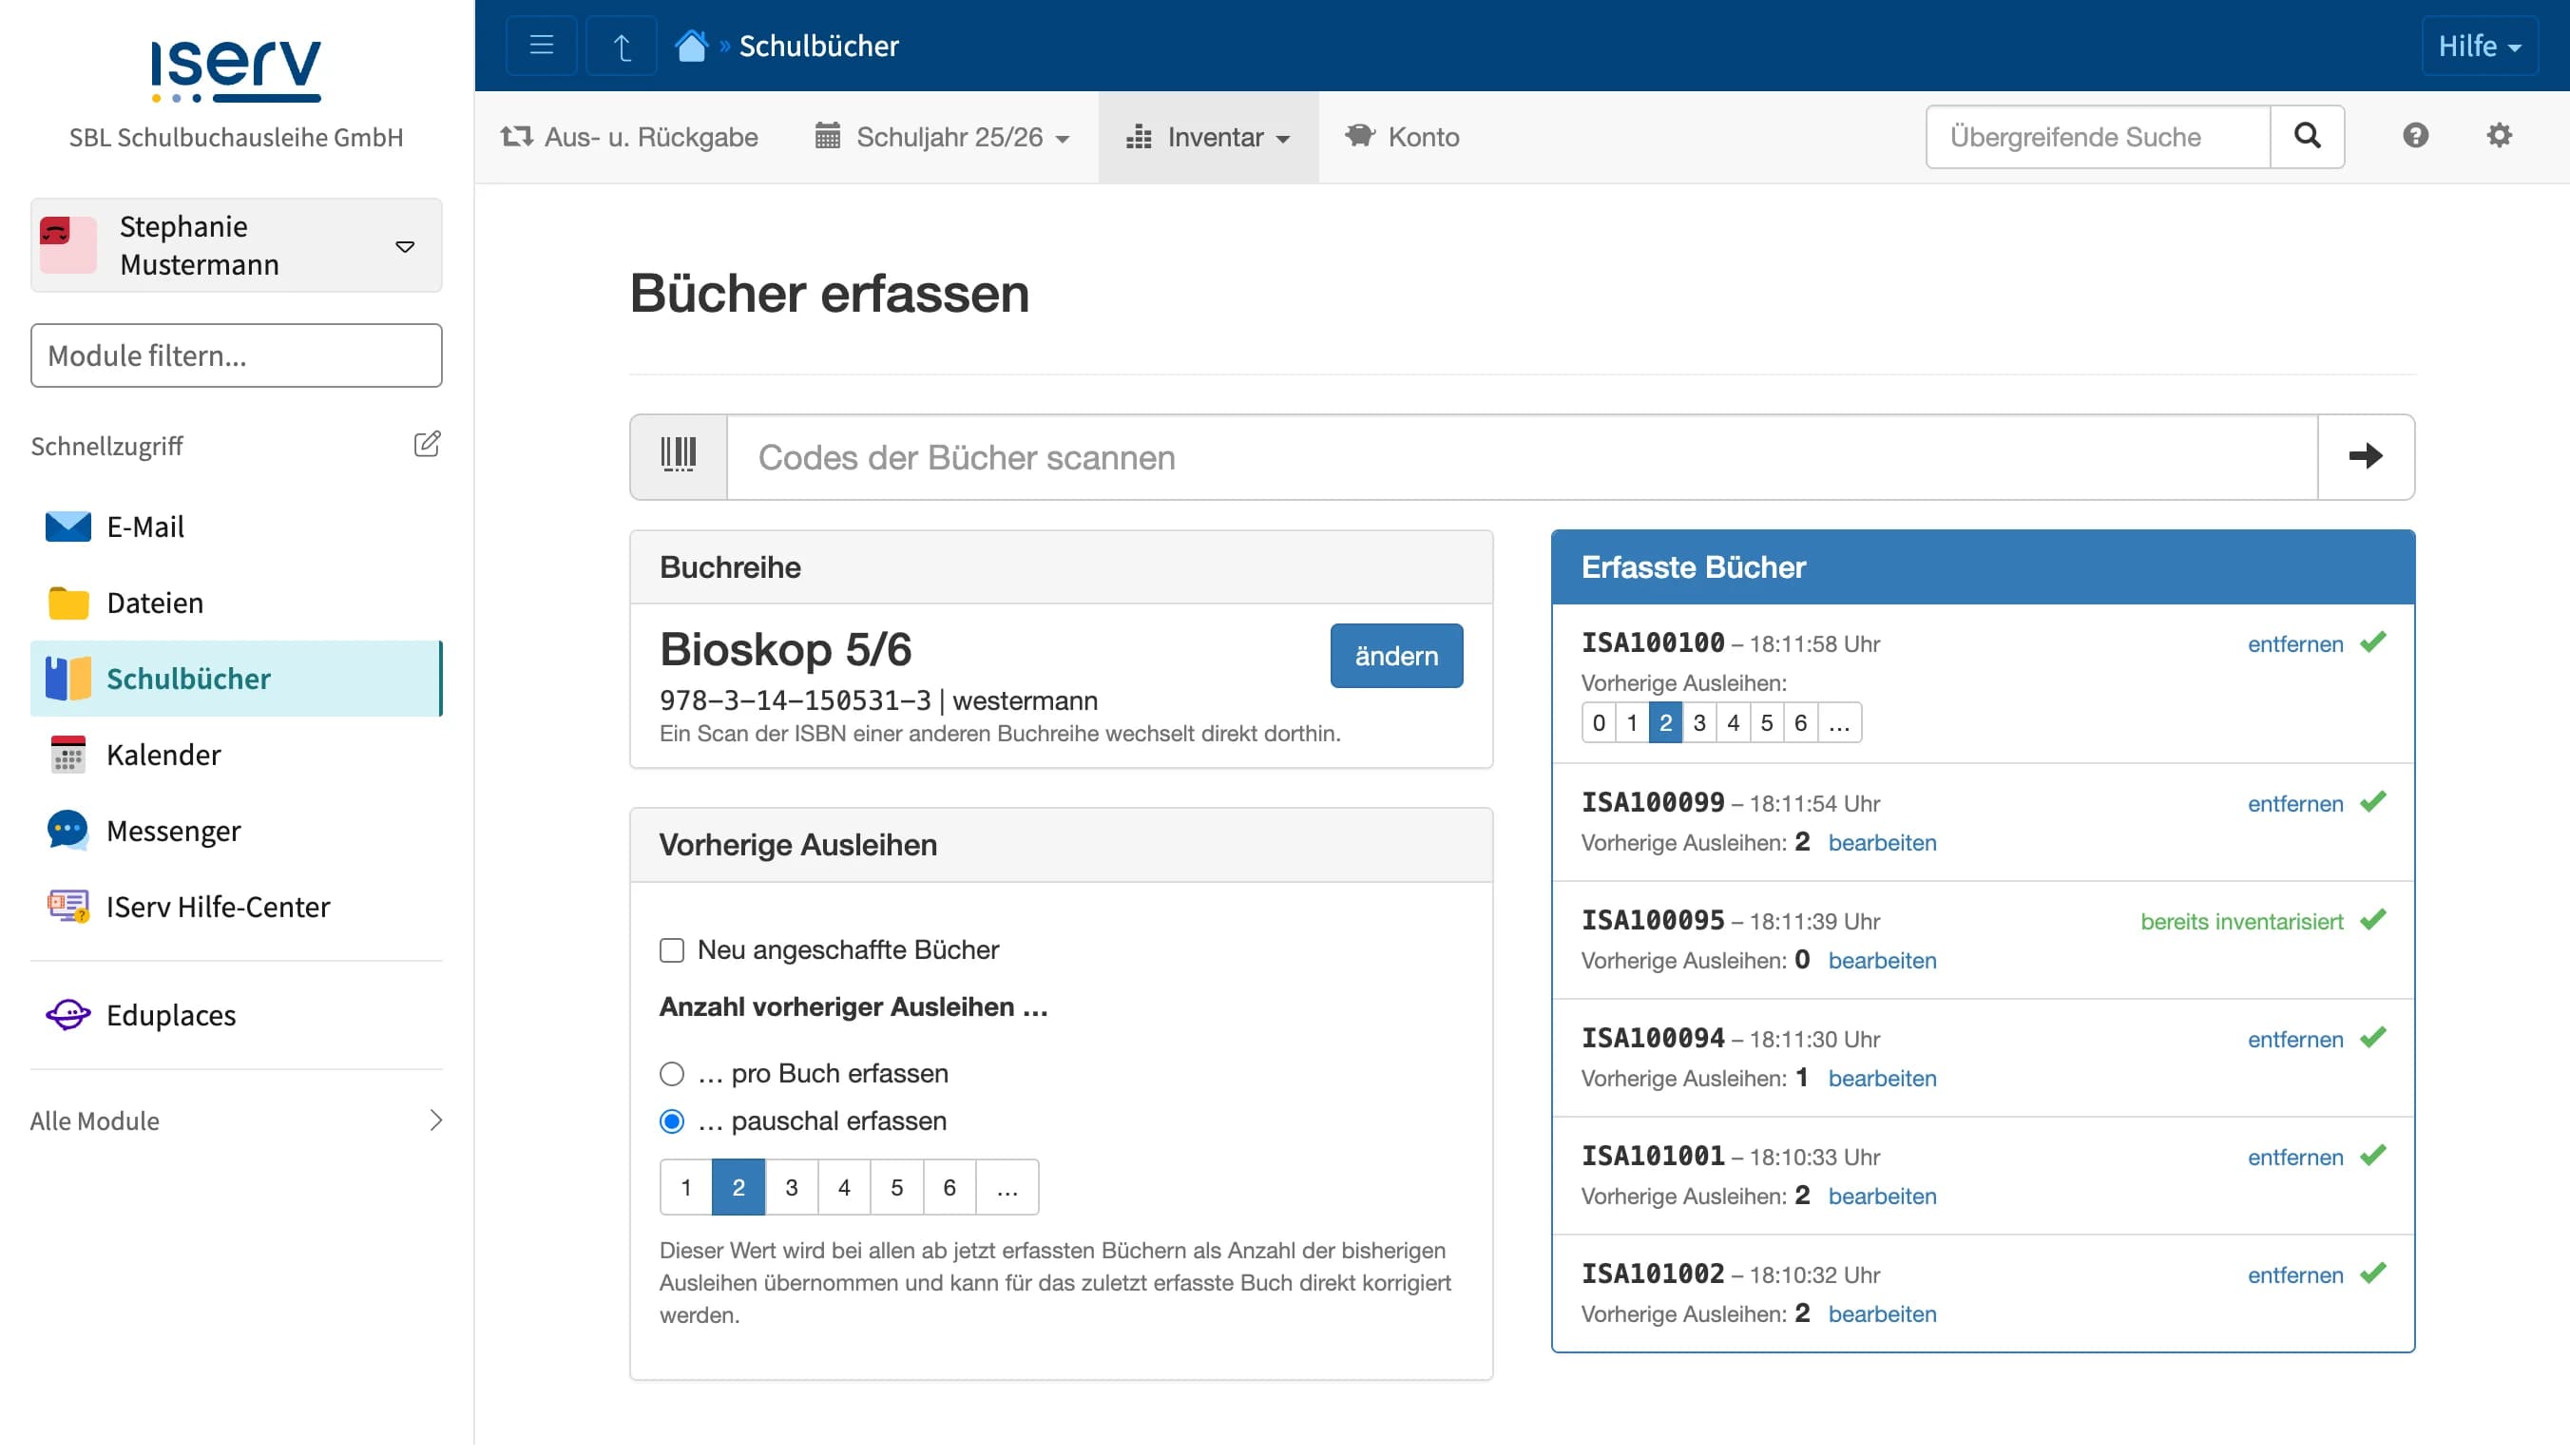Set pauschal previous loans to 6
This screenshot has width=2570, height=1456.
point(949,1187)
